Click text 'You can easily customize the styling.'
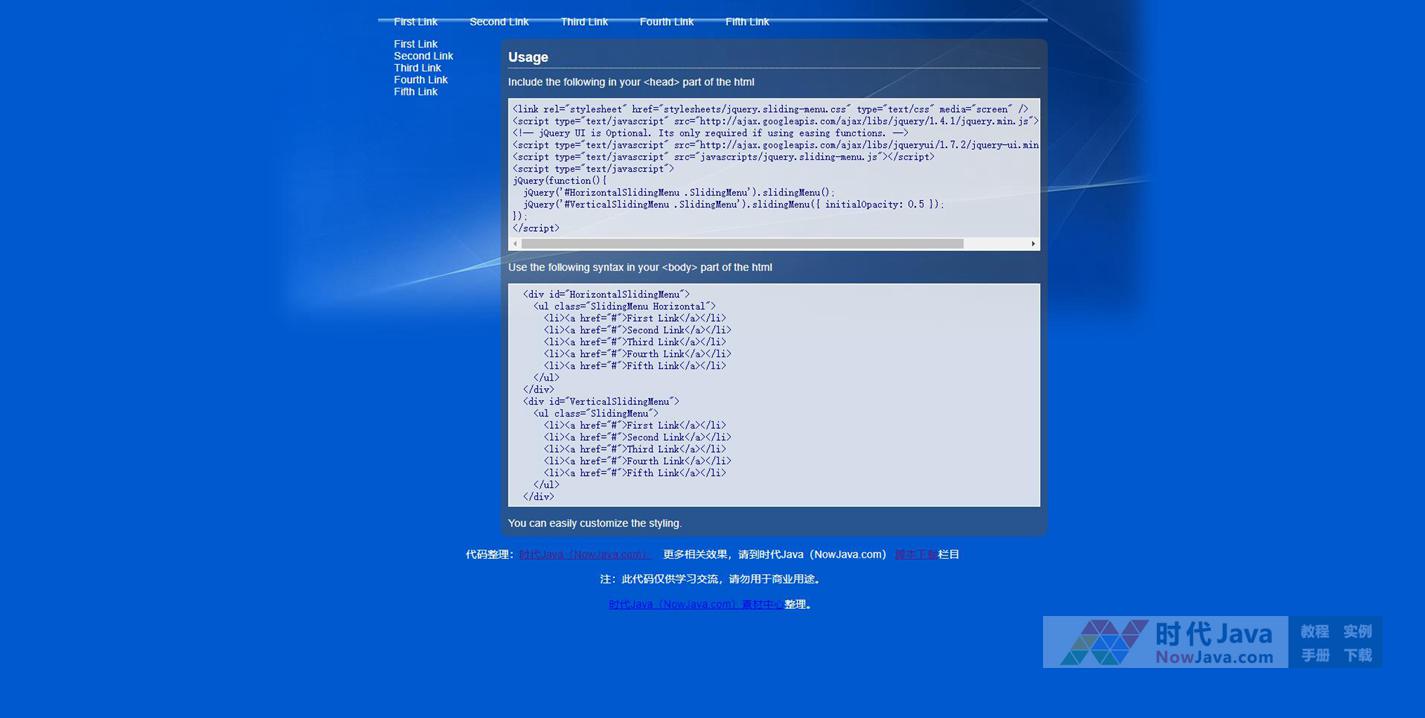1425x718 pixels. click(595, 523)
